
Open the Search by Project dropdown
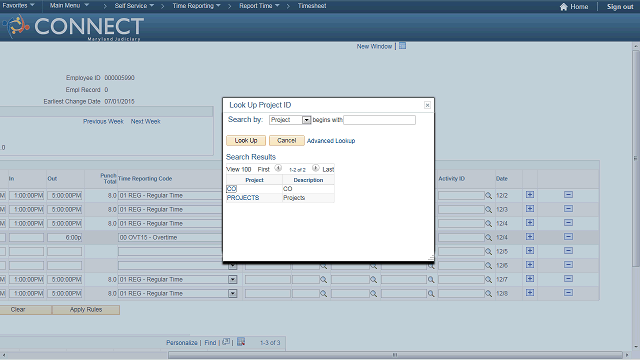point(306,120)
